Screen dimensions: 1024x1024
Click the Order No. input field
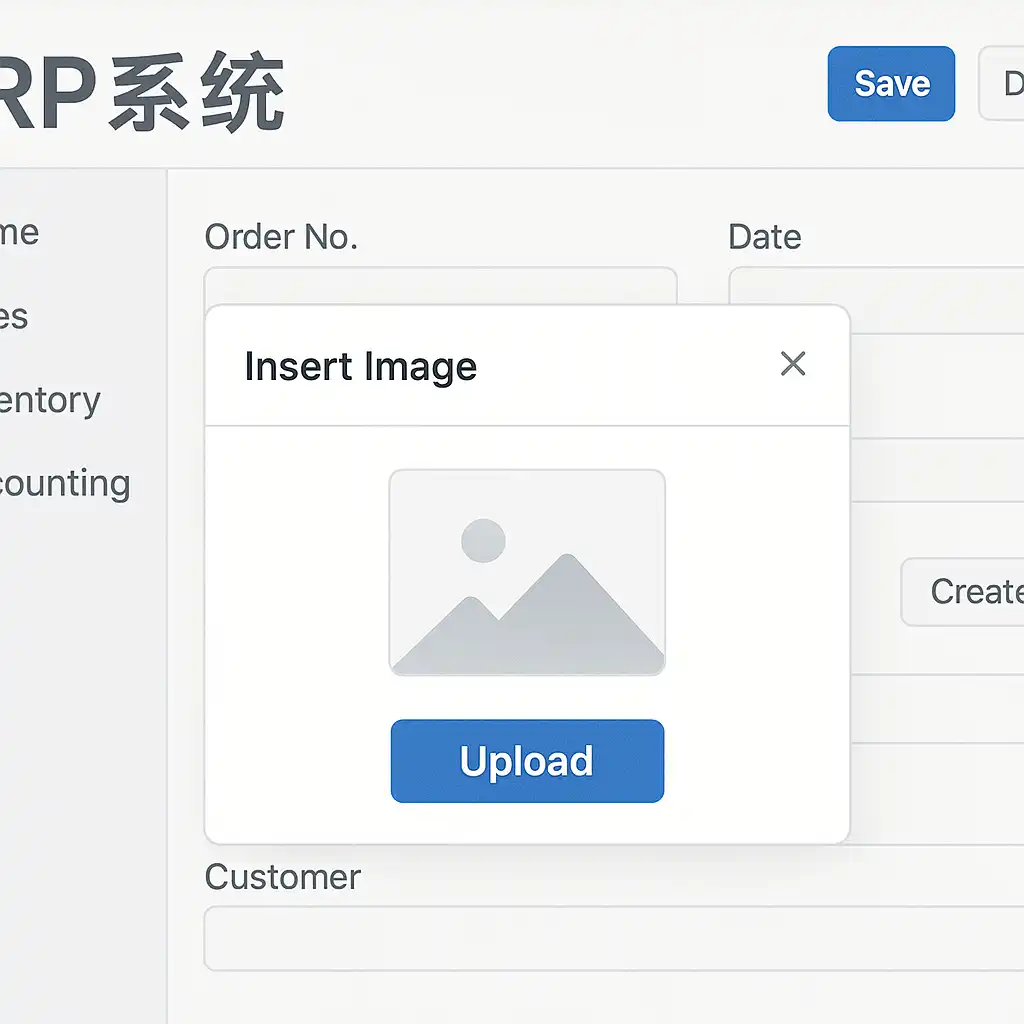pos(440,286)
